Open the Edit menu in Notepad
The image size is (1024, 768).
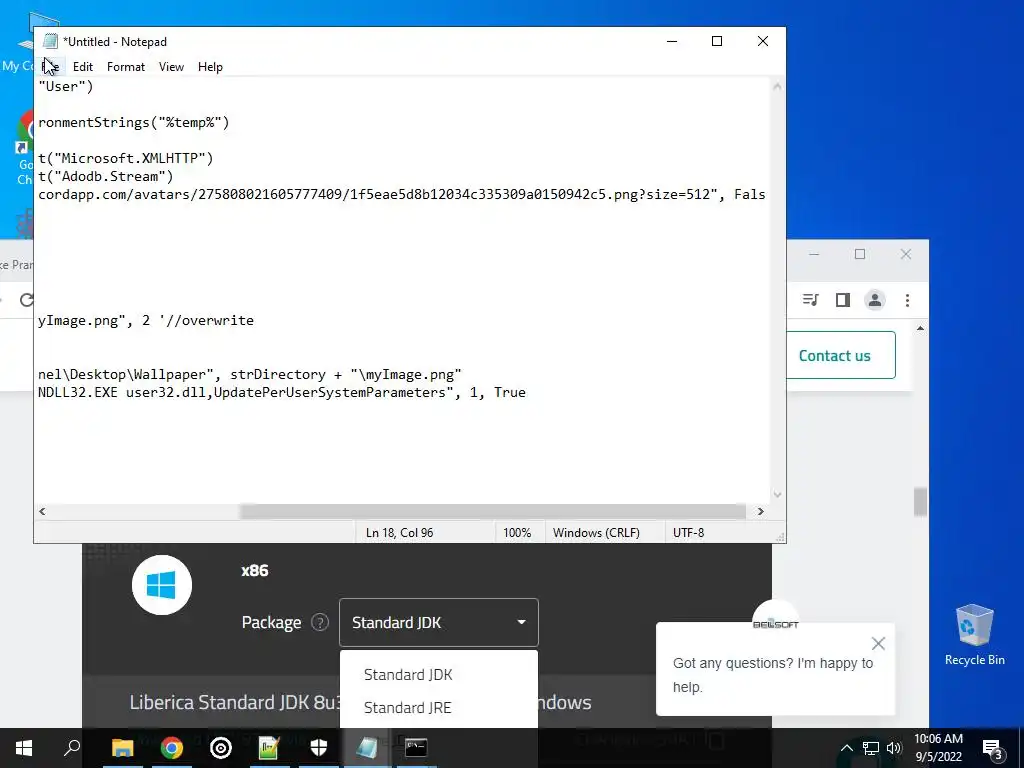pos(83,67)
